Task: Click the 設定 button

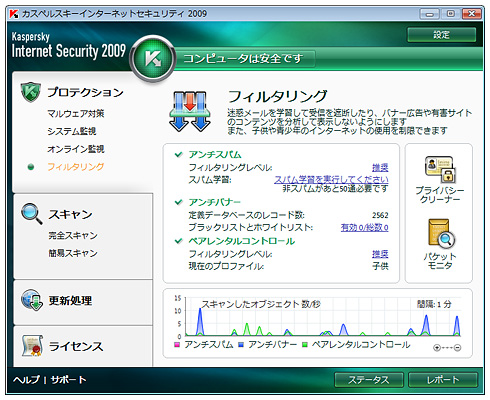Action: click(442, 35)
